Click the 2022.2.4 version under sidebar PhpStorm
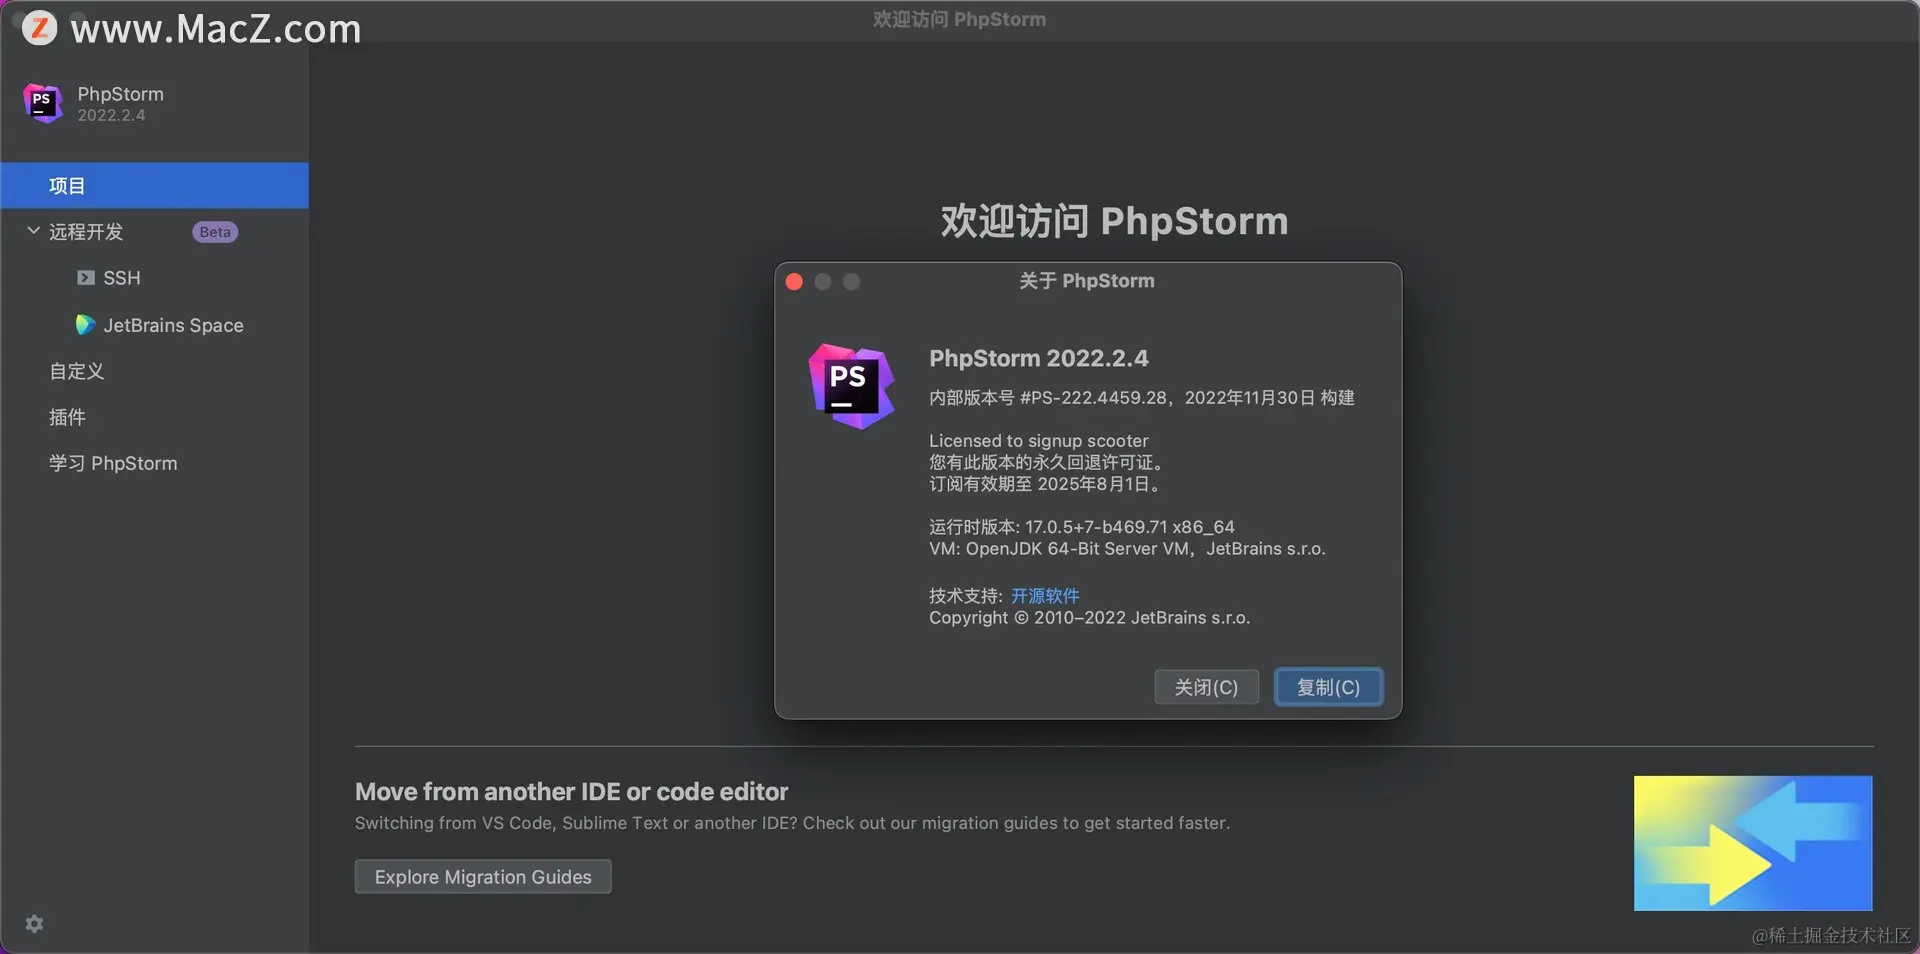Viewport: 1920px width, 954px height. tap(111, 116)
